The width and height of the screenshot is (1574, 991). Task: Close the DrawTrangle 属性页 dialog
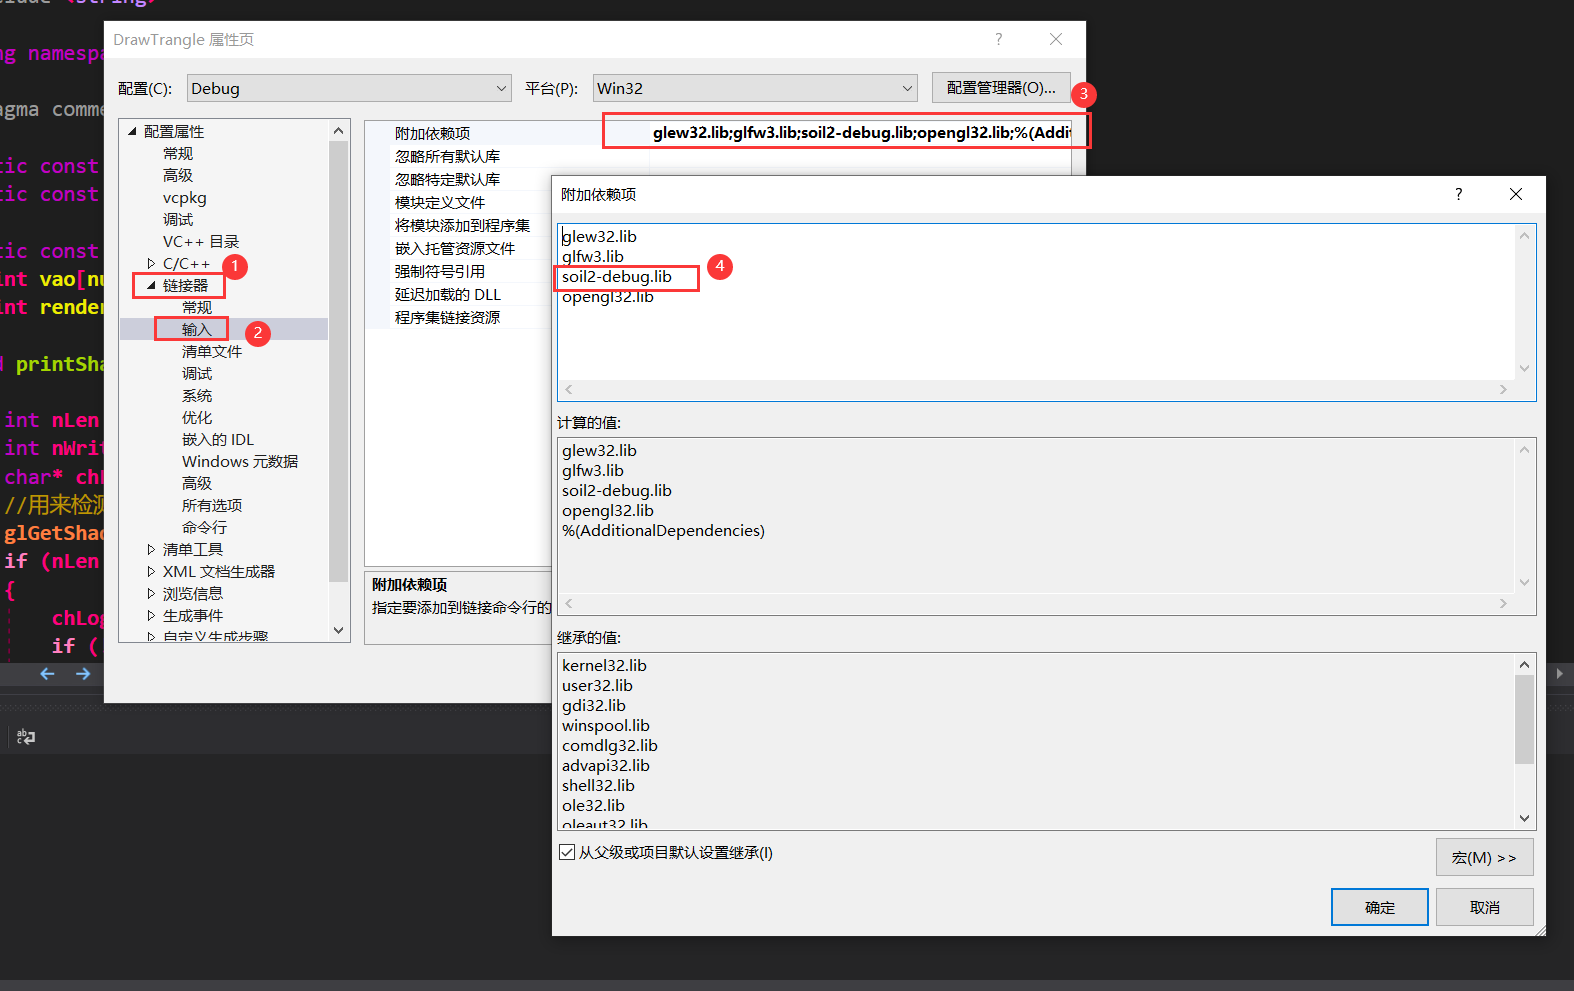pyautogui.click(x=1056, y=39)
